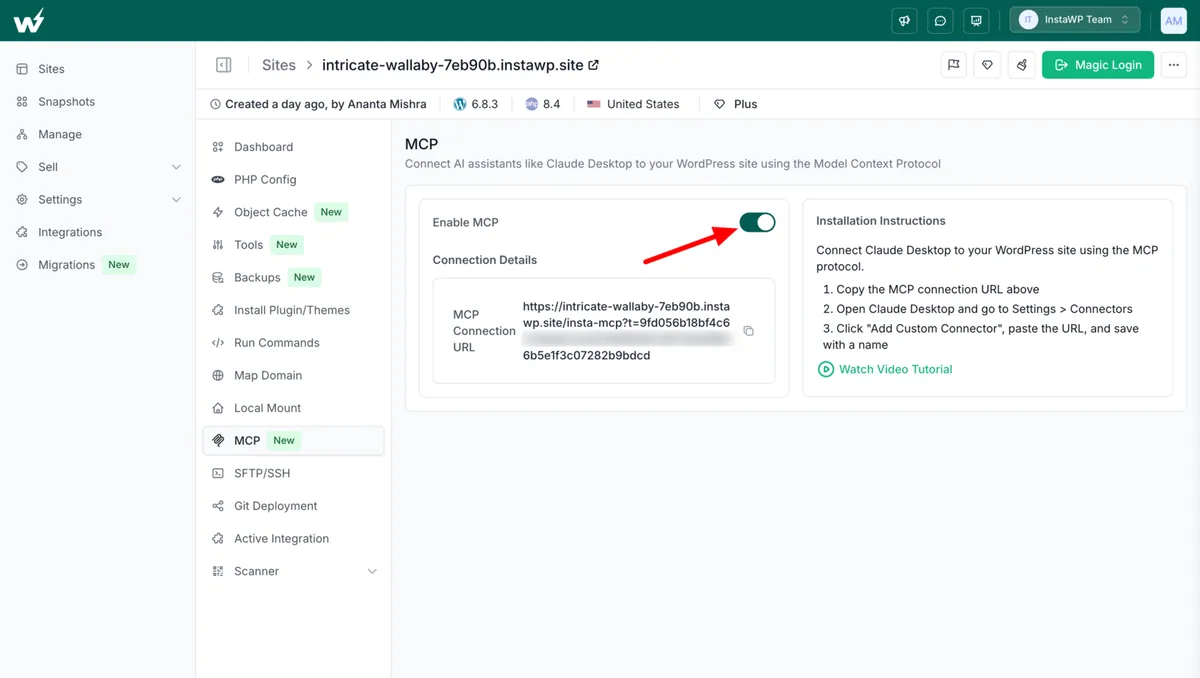This screenshot has width=1200, height=678.
Task: Click the InstaWP logo icon
Action: [30, 20]
